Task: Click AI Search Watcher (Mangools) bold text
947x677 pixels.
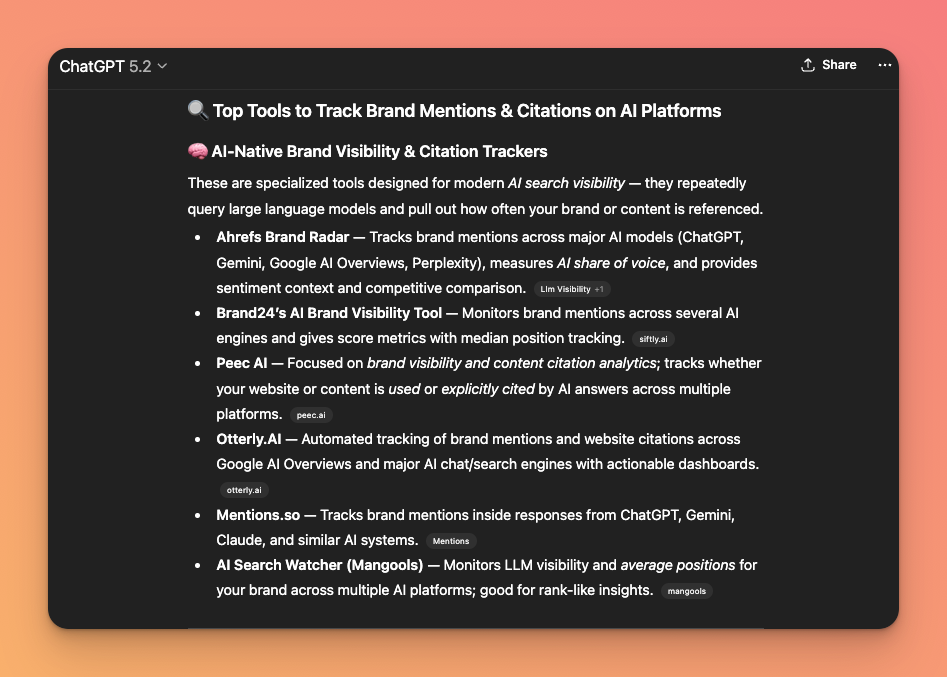Action: click(x=319, y=565)
